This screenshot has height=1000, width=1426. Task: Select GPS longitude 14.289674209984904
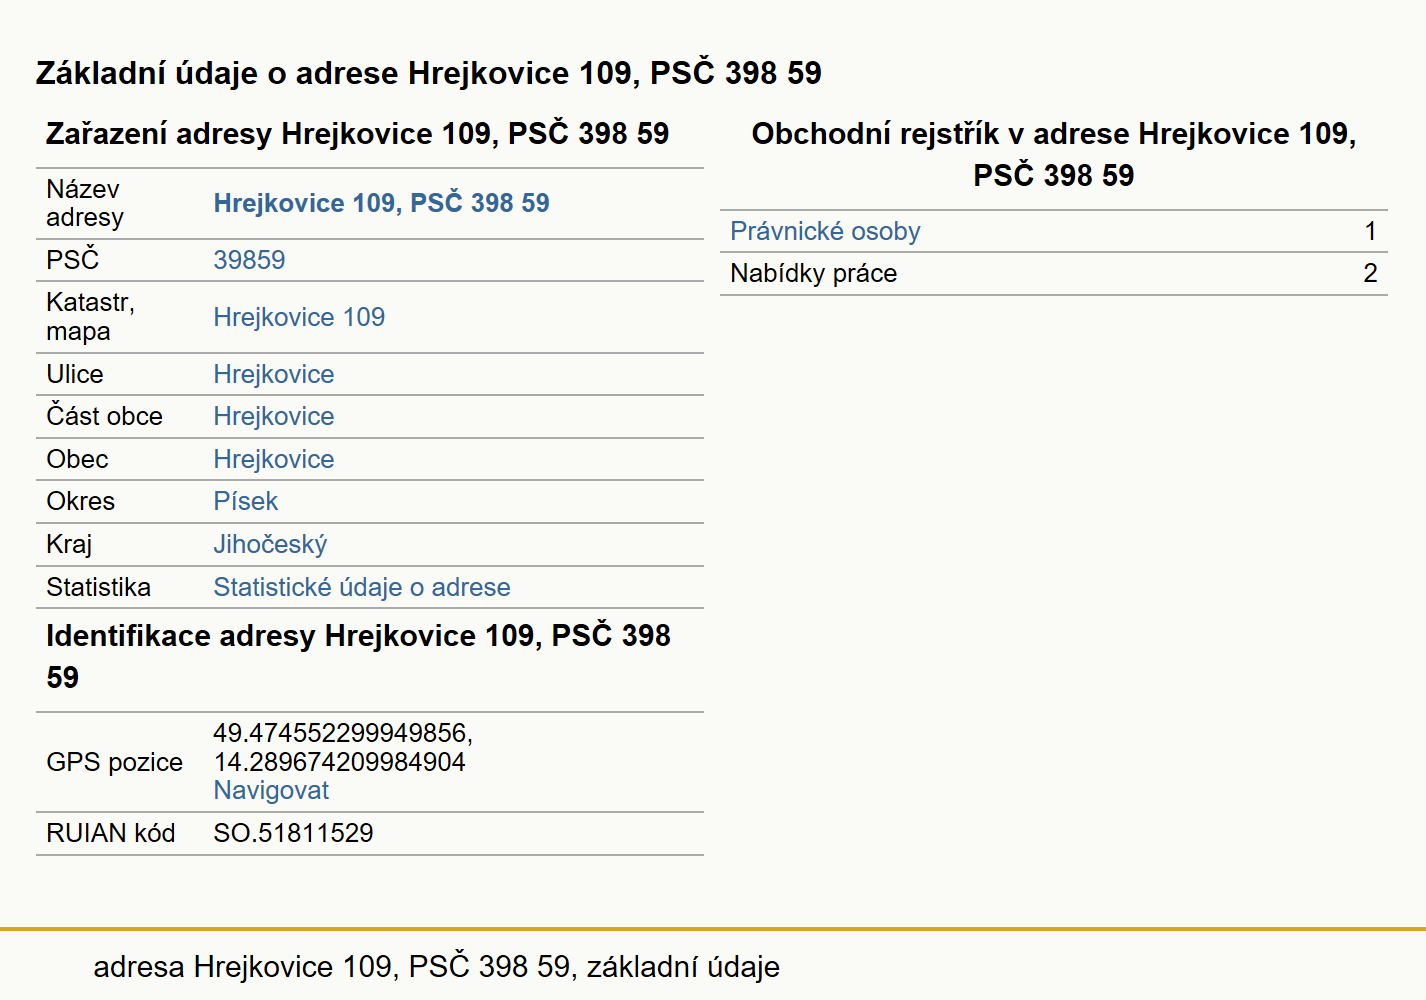click(340, 762)
